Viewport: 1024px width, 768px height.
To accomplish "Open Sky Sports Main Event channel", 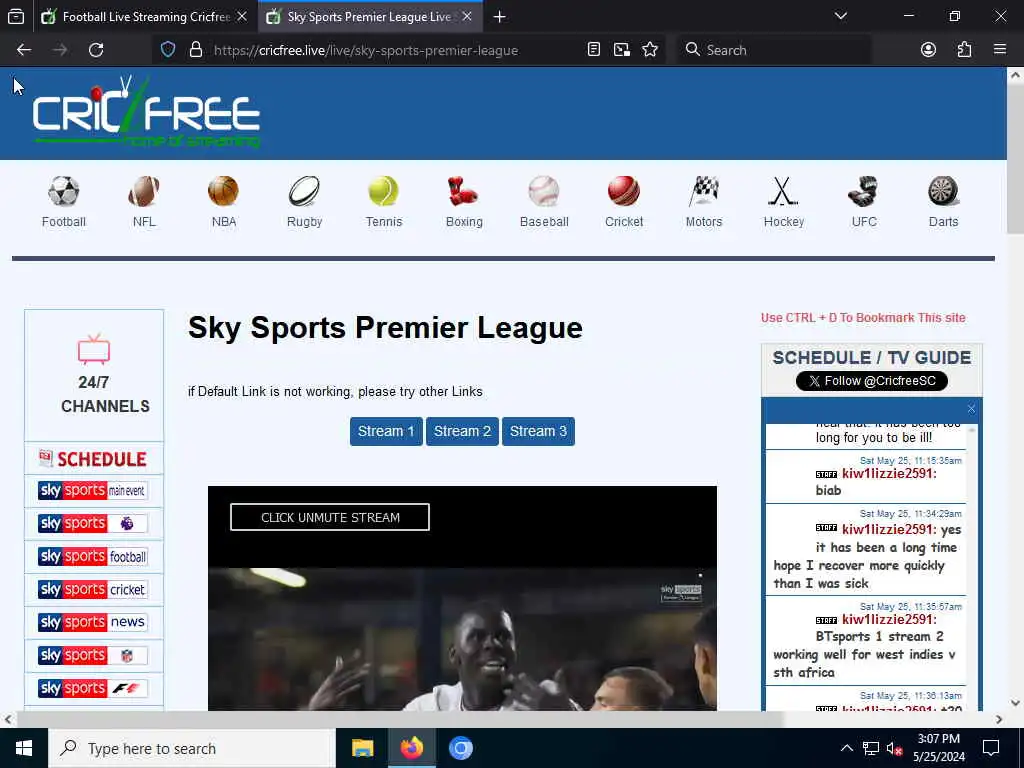I will click(93, 490).
